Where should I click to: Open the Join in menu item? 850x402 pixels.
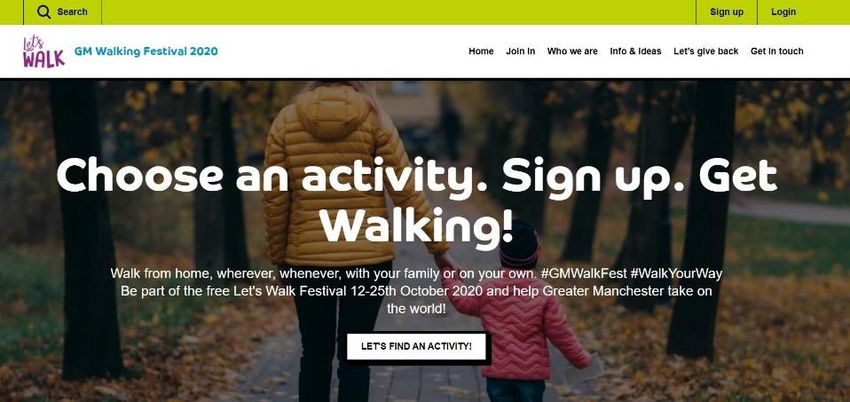tap(520, 51)
